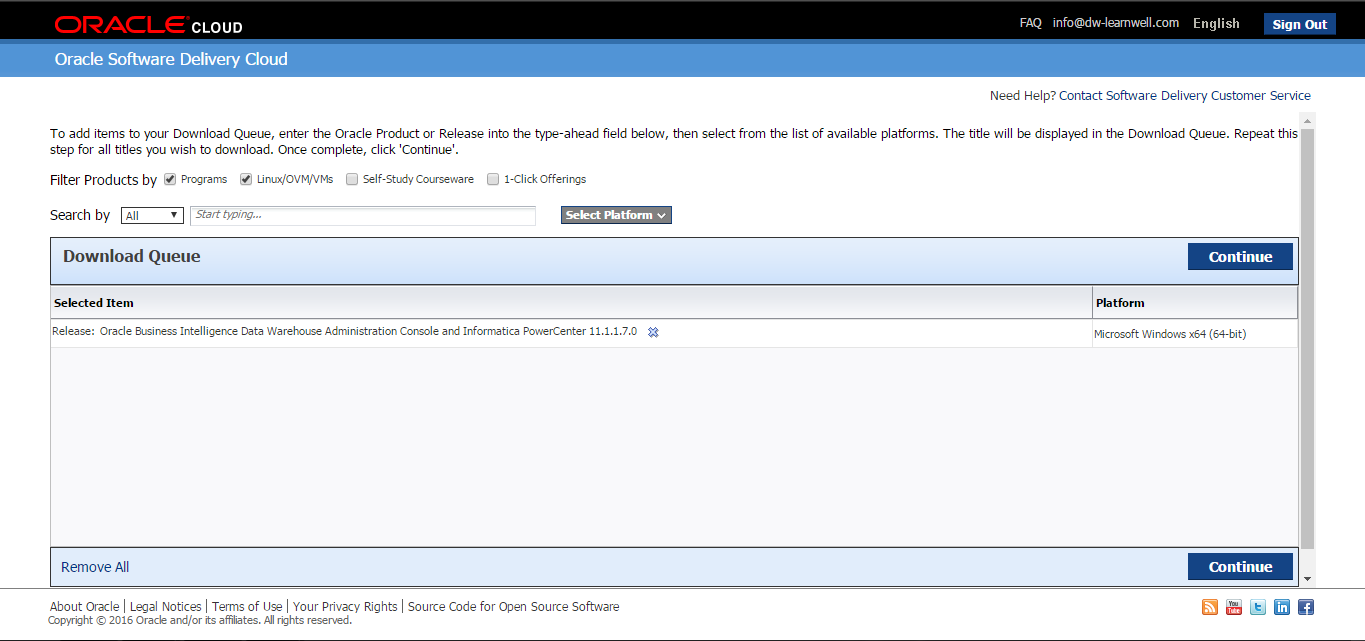
Task: Enable the 1-Click Offerings checkbox
Action: (x=493, y=179)
